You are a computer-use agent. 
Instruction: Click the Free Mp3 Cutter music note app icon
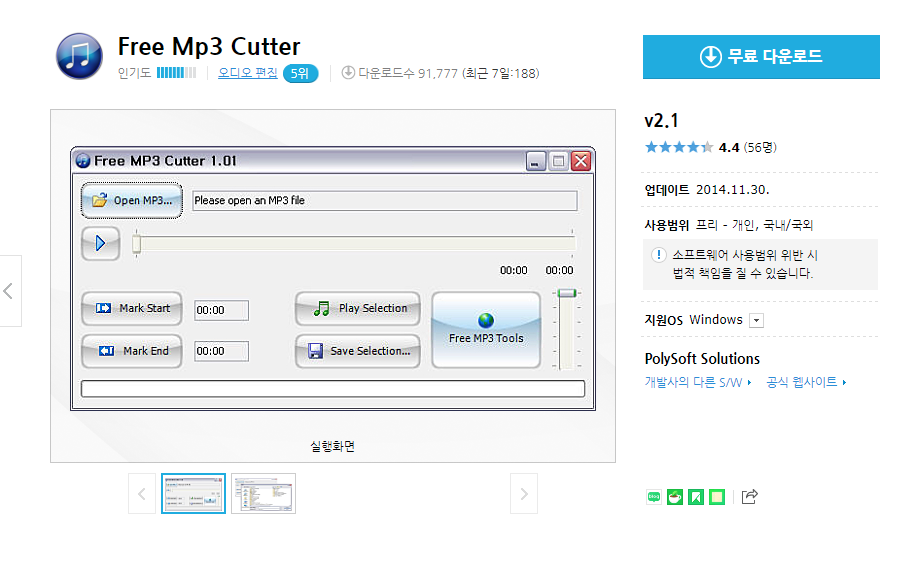(x=79, y=56)
